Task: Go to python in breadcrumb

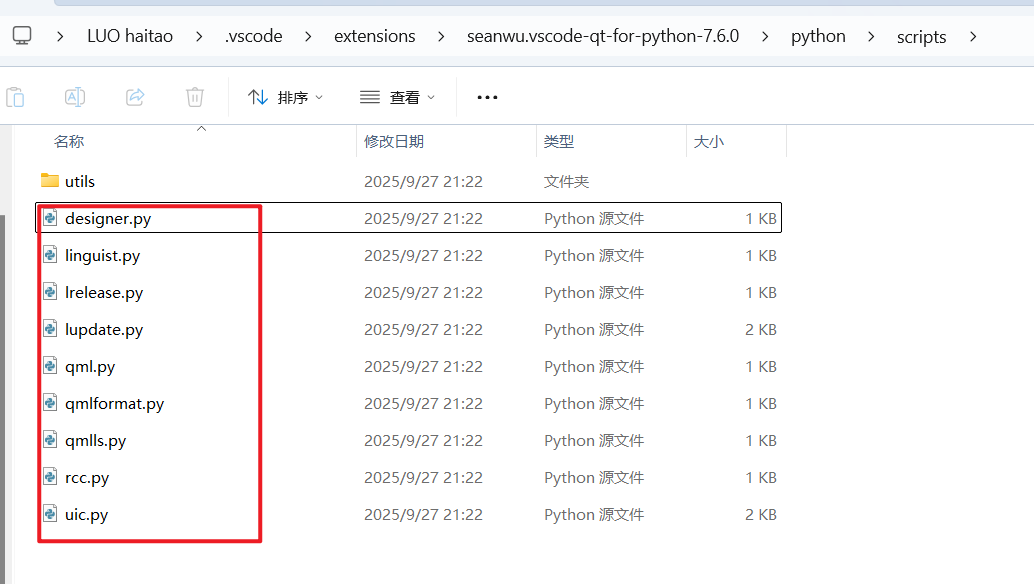Action: pyautogui.click(x=818, y=36)
